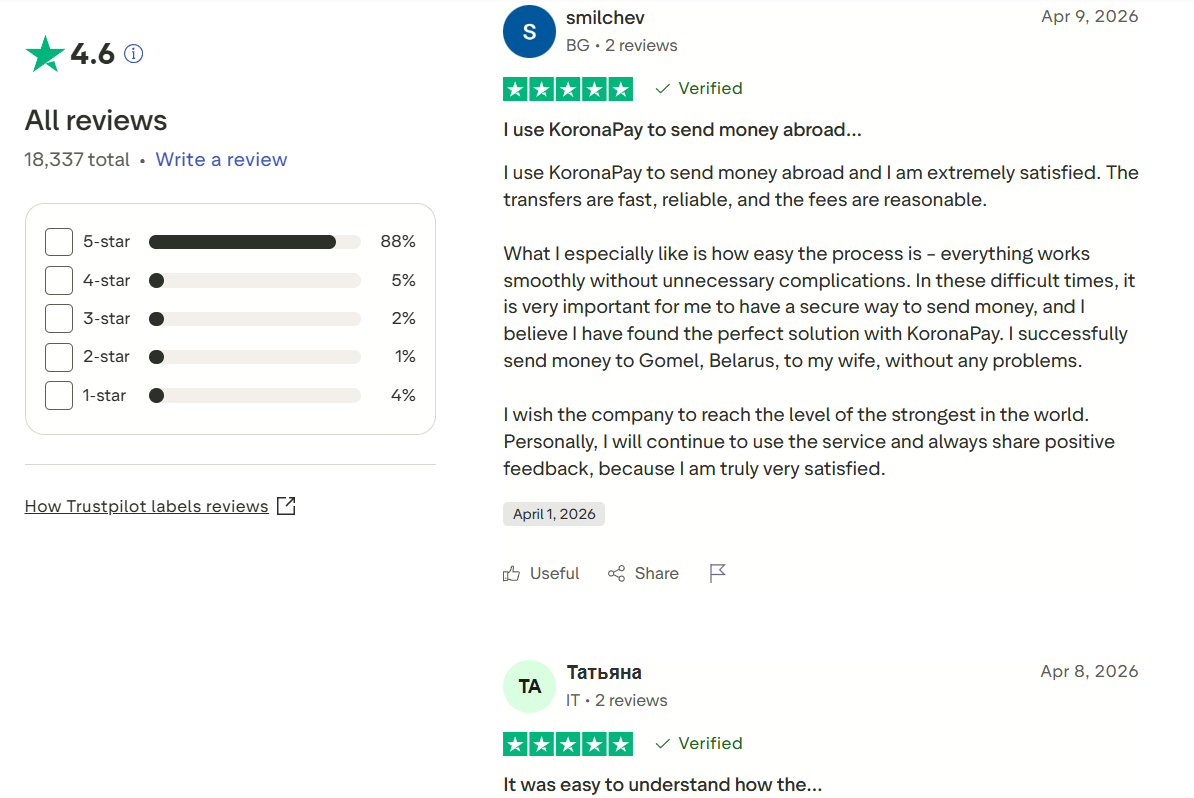The height and width of the screenshot is (798, 1194).
Task: Tick the 1-star filter checkbox
Action: (59, 395)
